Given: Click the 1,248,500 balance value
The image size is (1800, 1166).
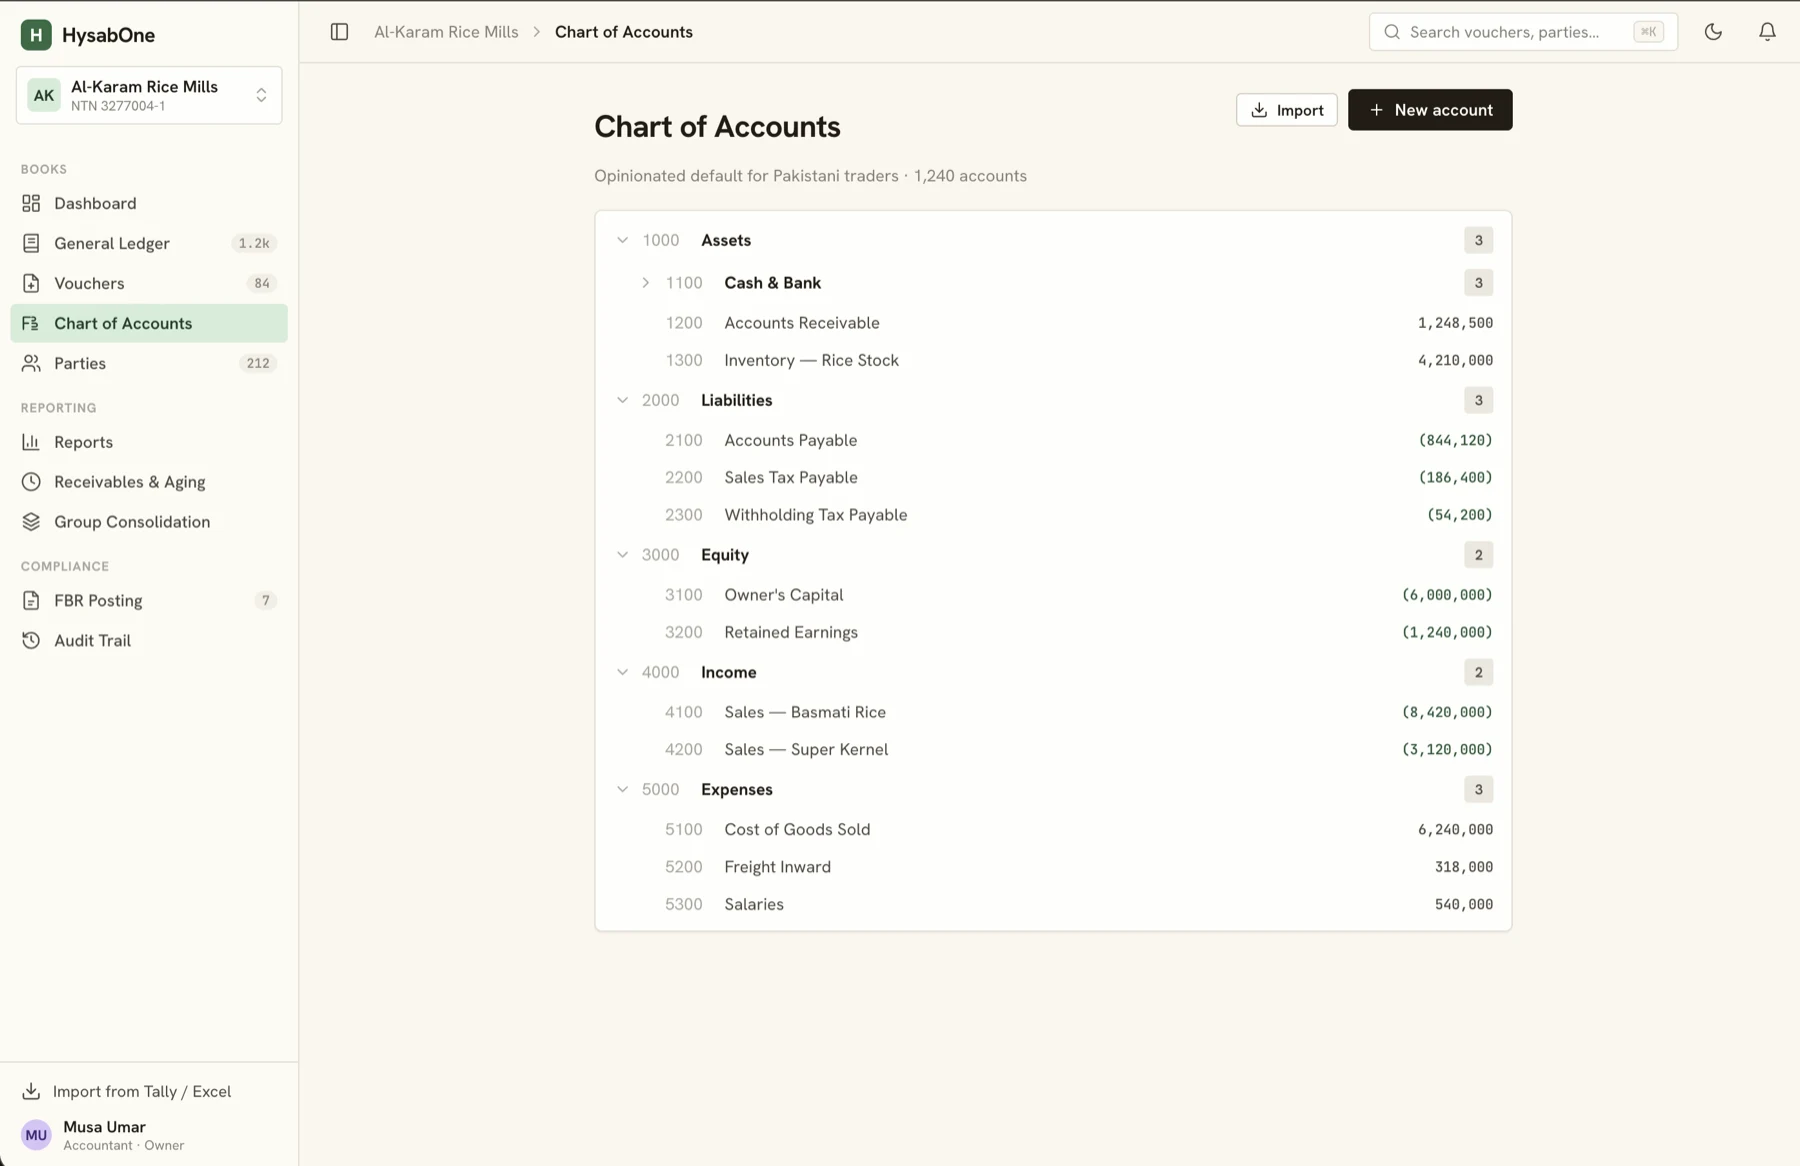Looking at the screenshot, I should (1455, 323).
